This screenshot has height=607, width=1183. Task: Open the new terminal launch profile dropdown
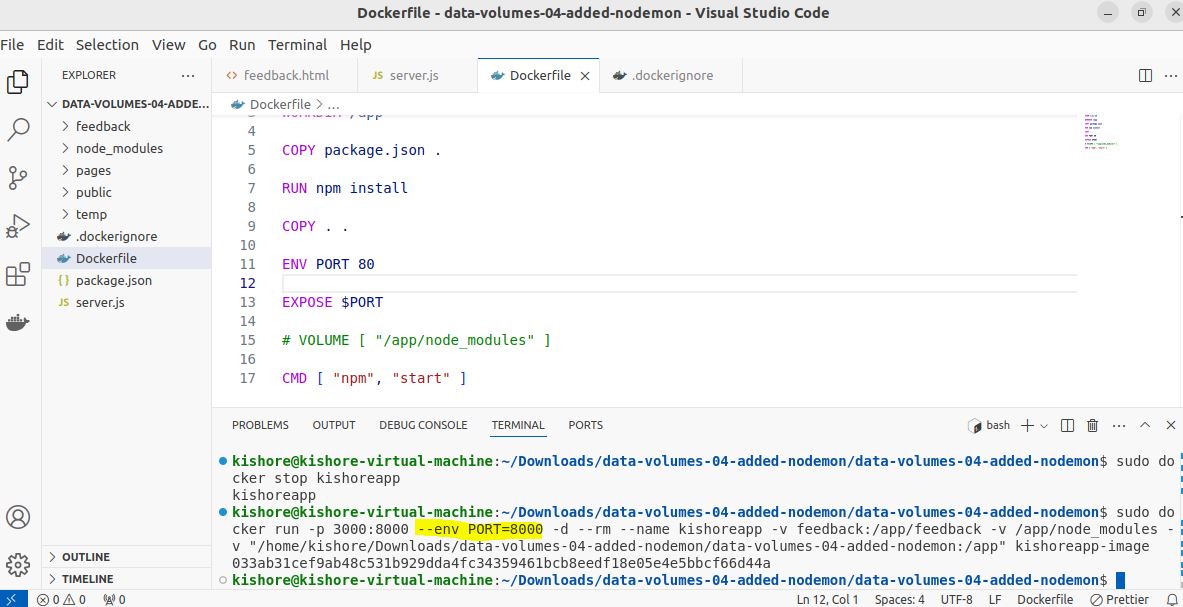pyautogui.click(x=1044, y=426)
